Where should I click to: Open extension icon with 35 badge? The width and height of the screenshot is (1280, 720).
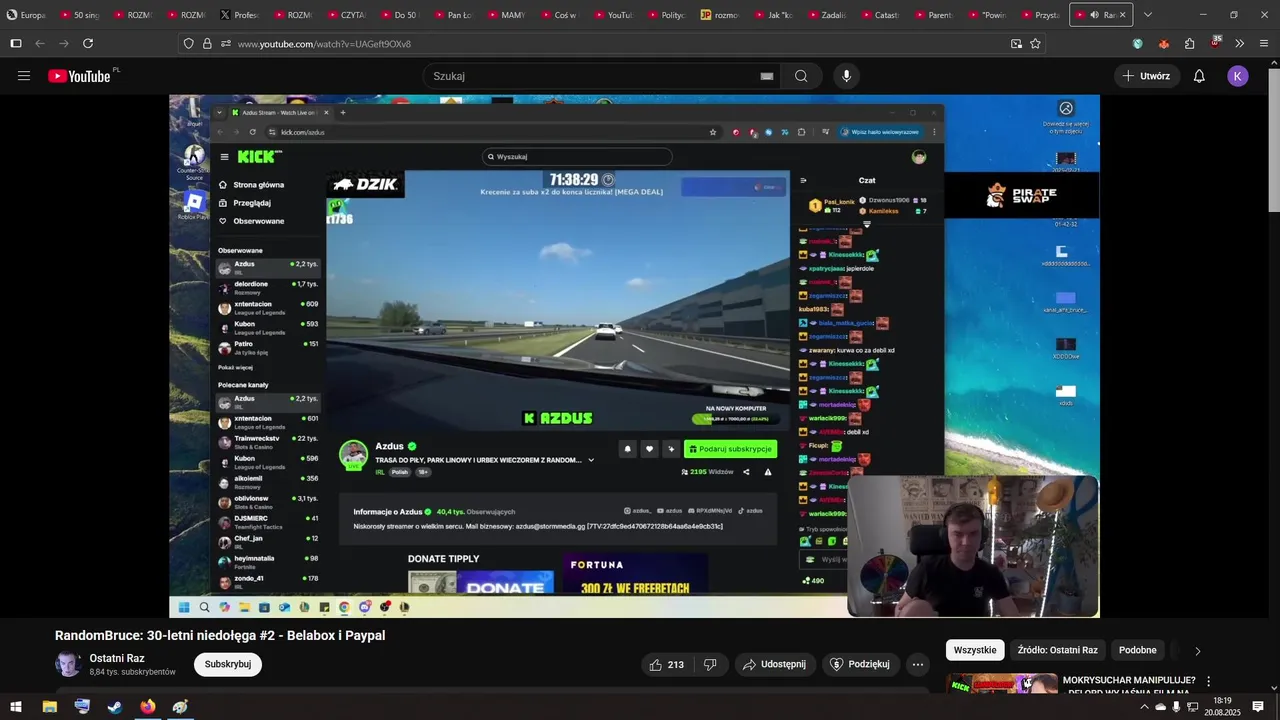coord(1214,44)
